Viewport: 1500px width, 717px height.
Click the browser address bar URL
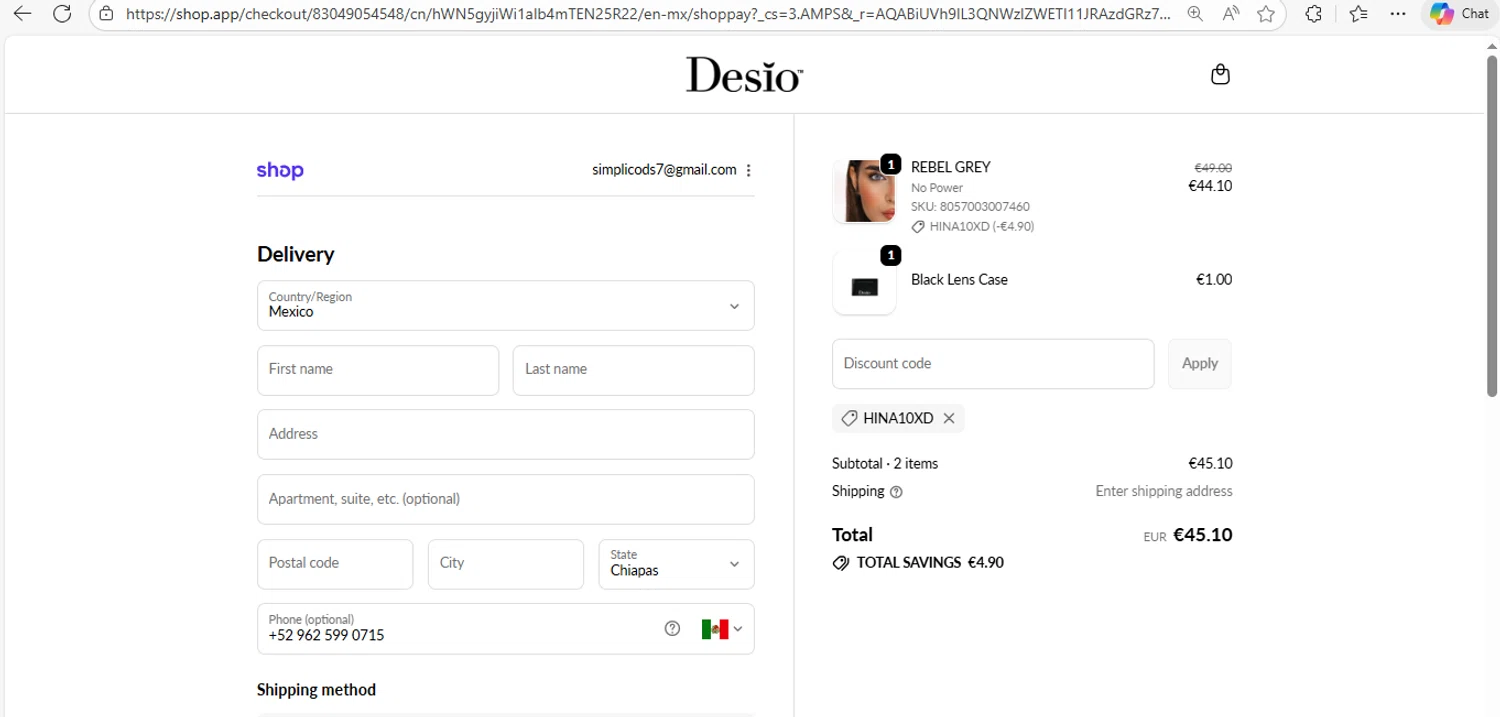click(648, 14)
